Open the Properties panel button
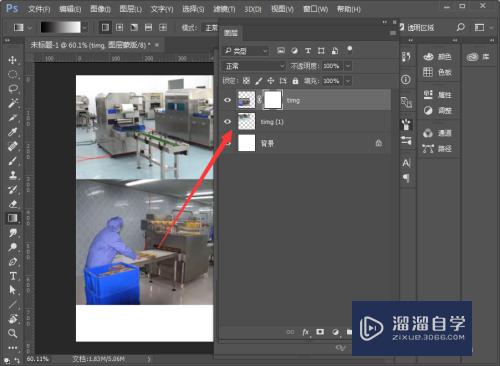Viewport: 500px width, 366px height. [x=437, y=95]
